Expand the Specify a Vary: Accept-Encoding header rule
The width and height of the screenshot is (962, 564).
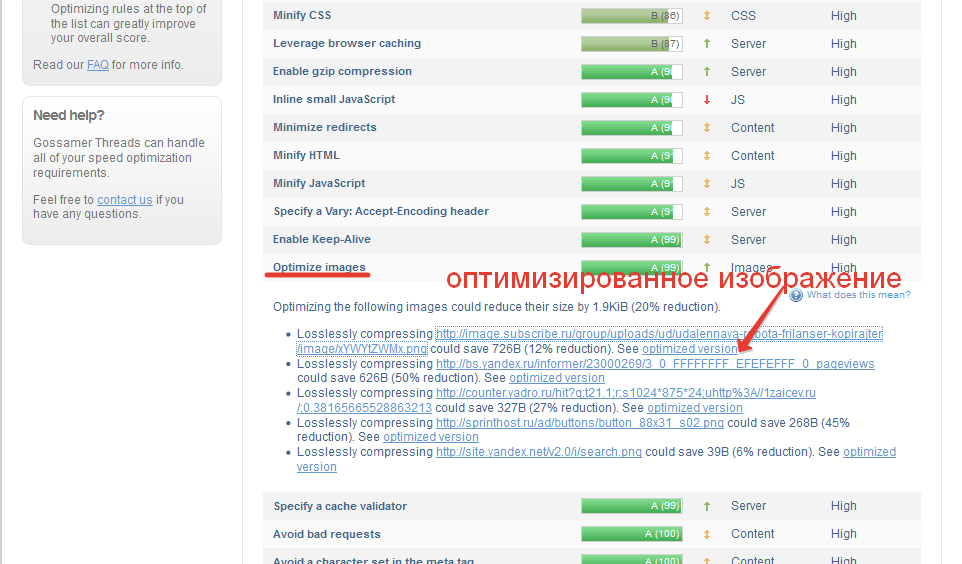[380, 212]
